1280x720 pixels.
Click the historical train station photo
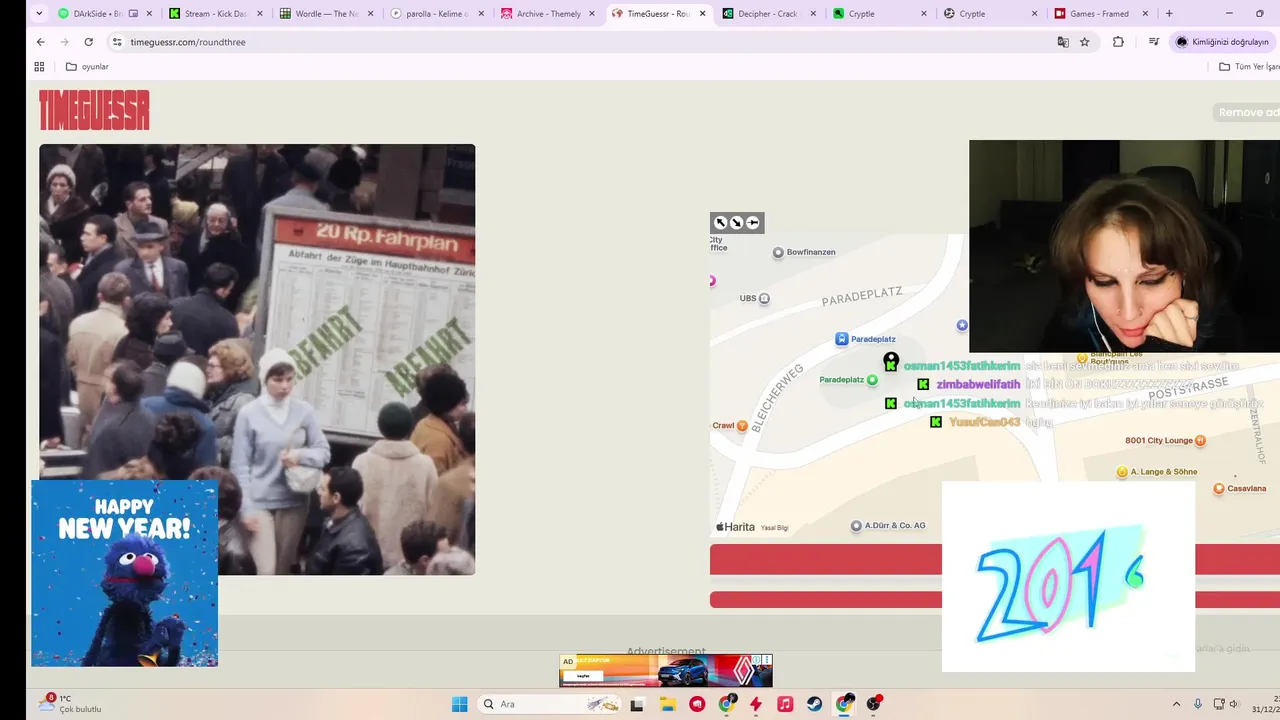coord(257,359)
